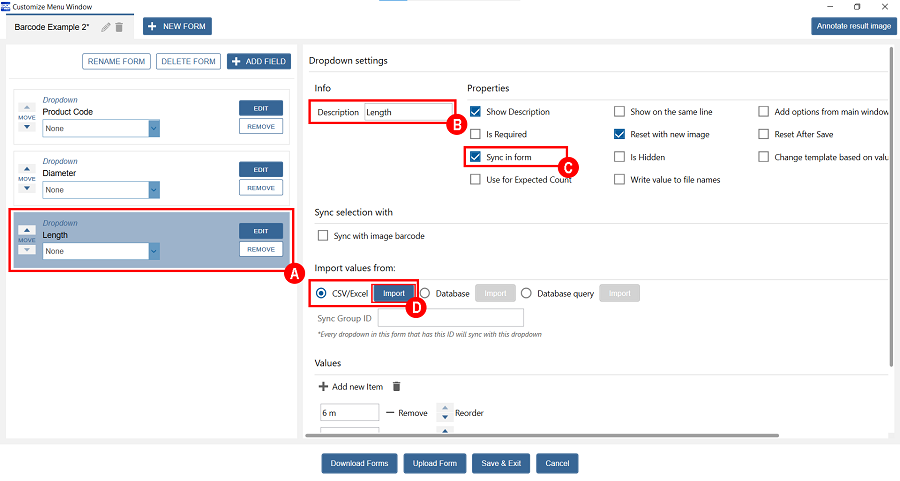The image size is (900, 481).
Task: Enable the Is Required checkbox
Action: (475, 134)
